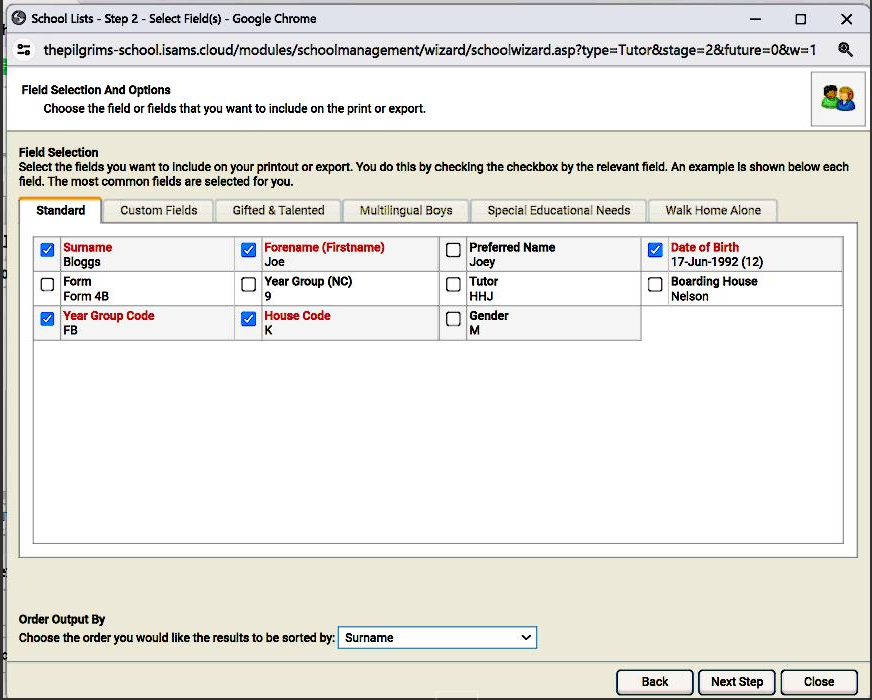872x700 pixels.
Task: Click the site information icon in address bar
Action: coord(24,50)
